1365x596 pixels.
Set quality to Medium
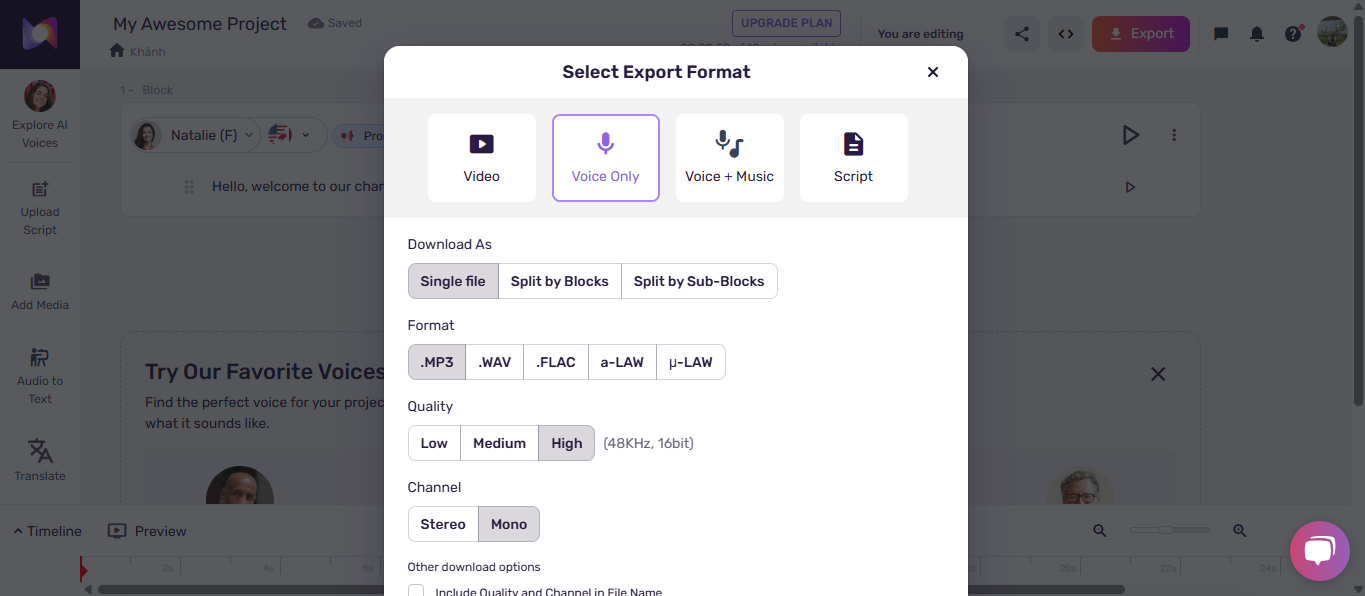499,443
